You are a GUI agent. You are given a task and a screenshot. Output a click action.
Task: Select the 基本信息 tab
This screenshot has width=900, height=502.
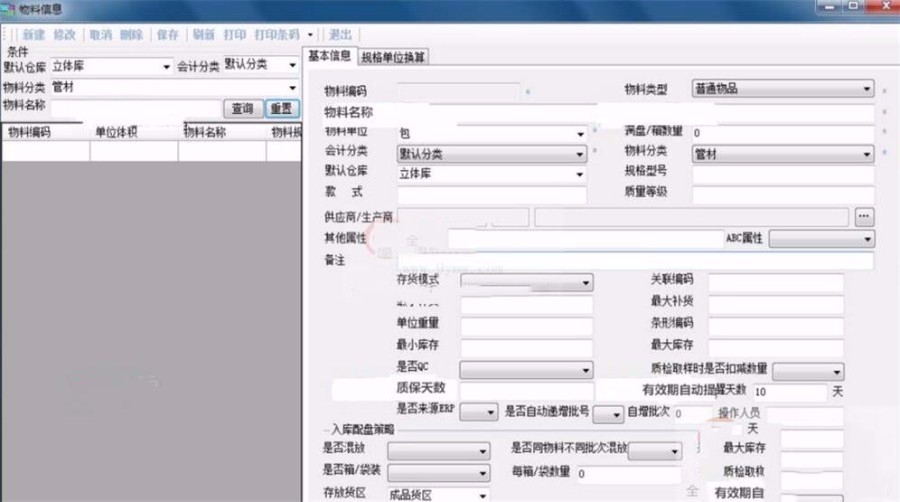click(x=329, y=56)
